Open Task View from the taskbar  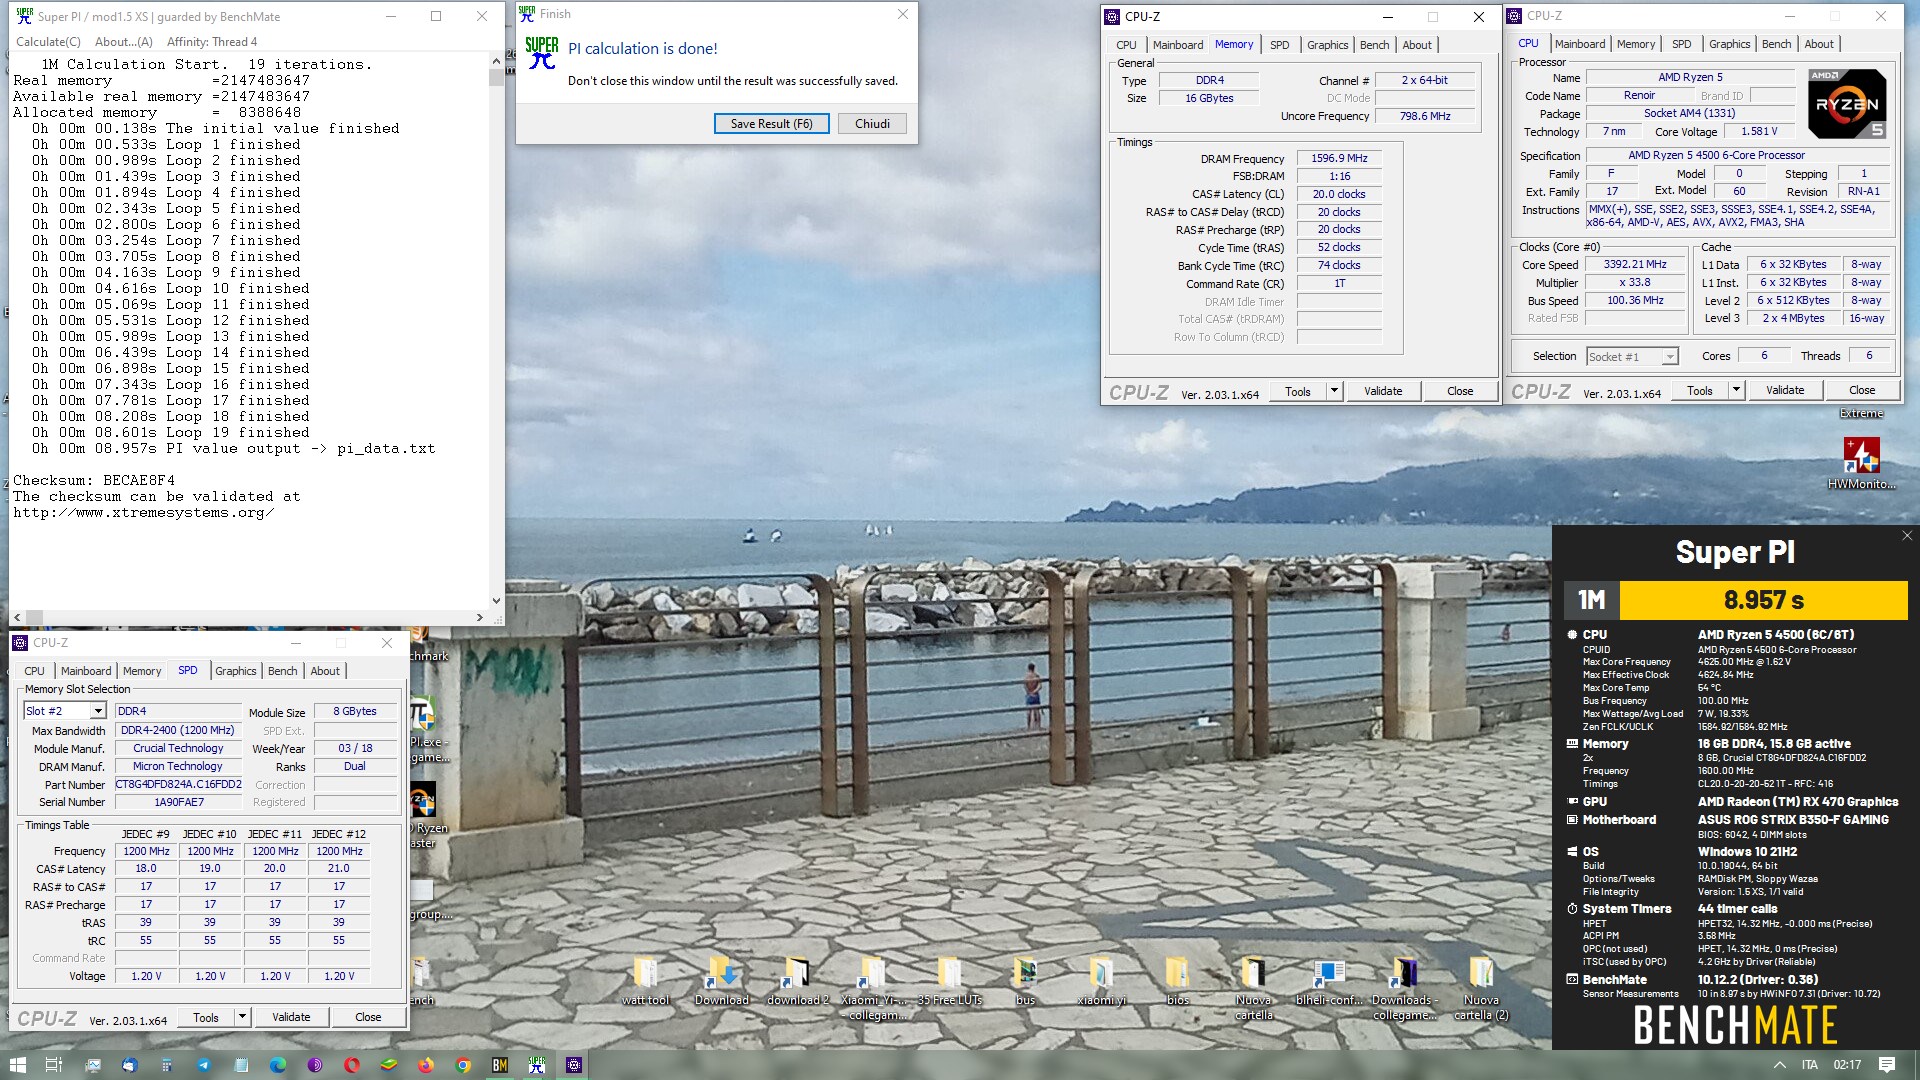point(54,1065)
